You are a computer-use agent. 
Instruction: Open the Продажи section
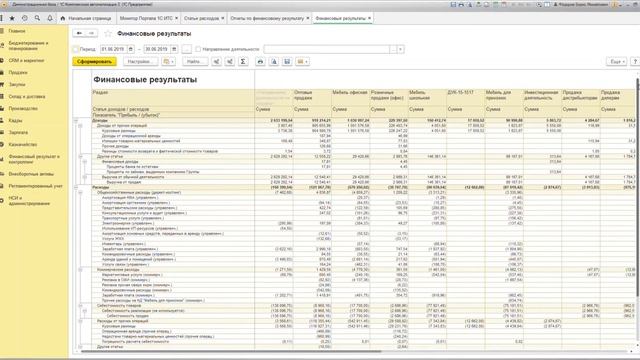[x=18, y=73]
